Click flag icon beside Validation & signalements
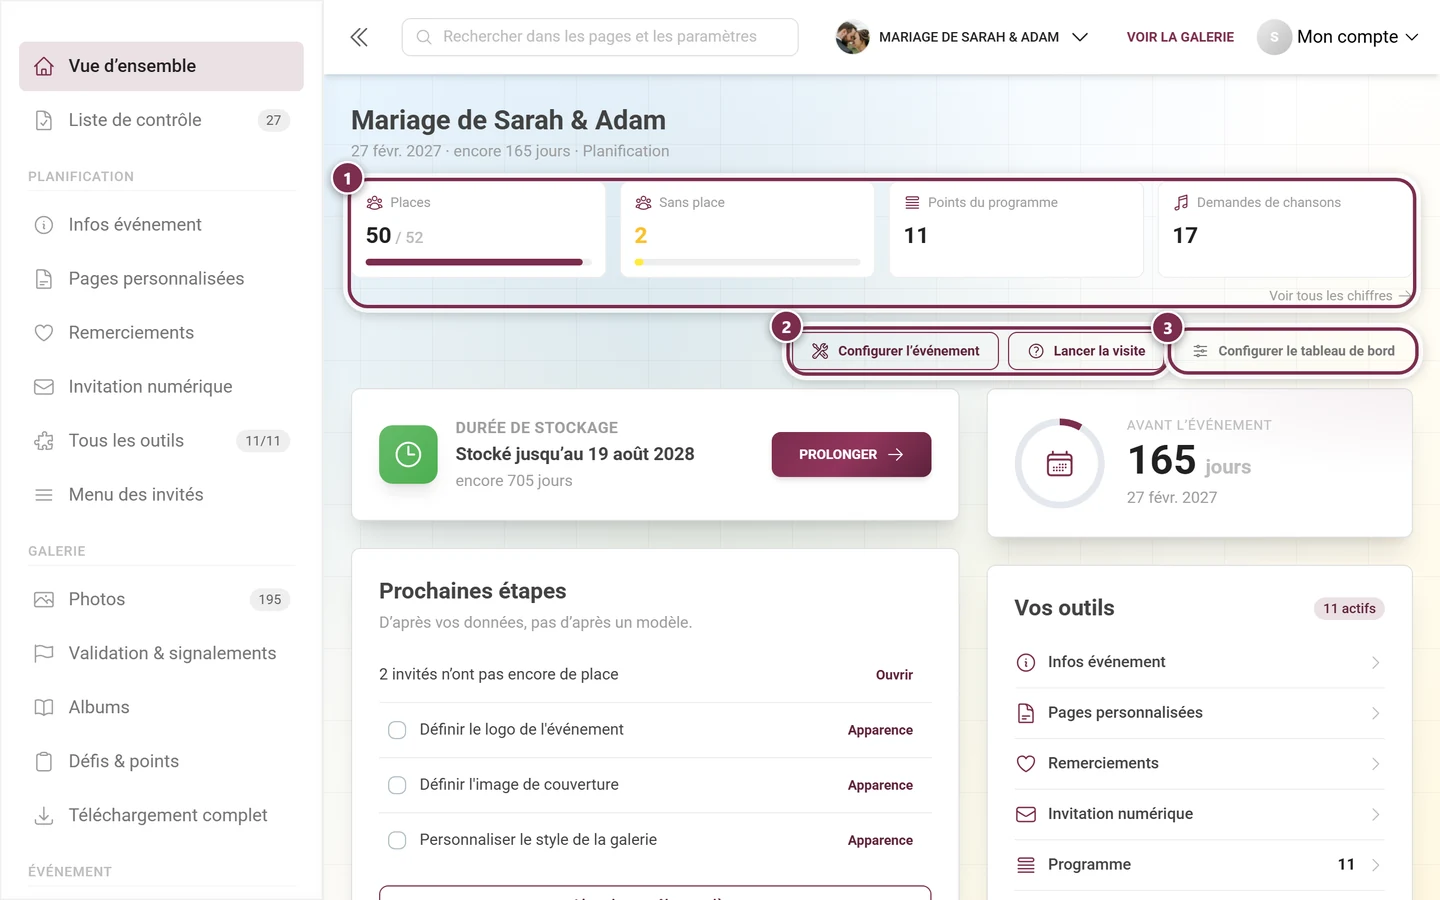This screenshot has height=900, width=1440. (44, 654)
